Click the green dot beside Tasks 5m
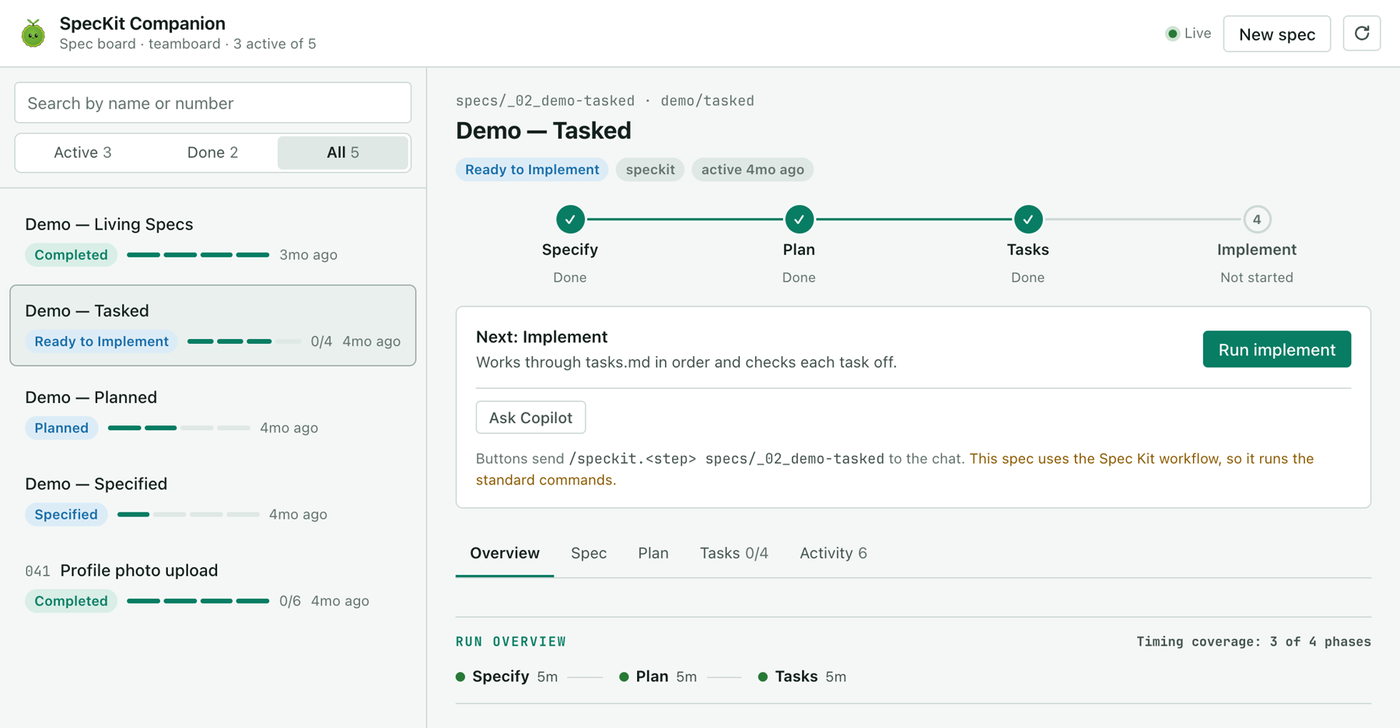This screenshot has height=728, width=1400. pyautogui.click(x=763, y=677)
